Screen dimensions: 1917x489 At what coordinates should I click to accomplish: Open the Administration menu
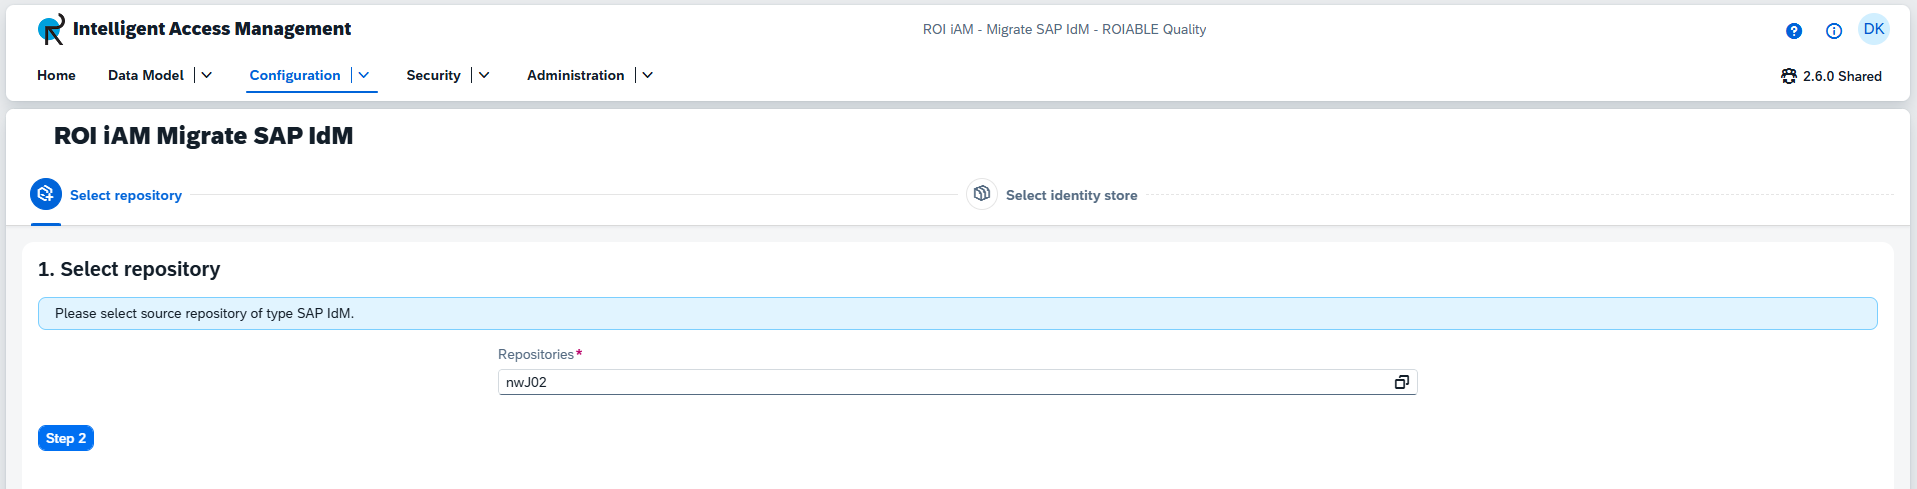click(x=575, y=75)
